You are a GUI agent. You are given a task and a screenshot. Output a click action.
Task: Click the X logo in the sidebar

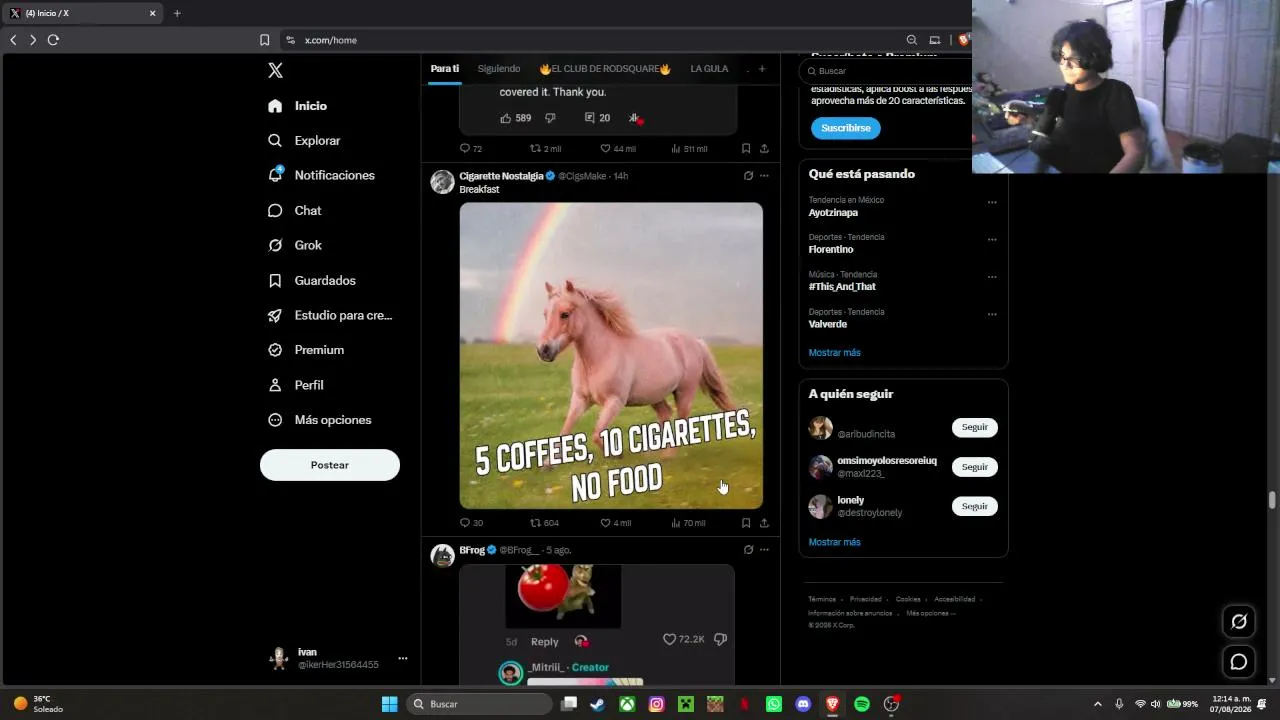coord(276,70)
